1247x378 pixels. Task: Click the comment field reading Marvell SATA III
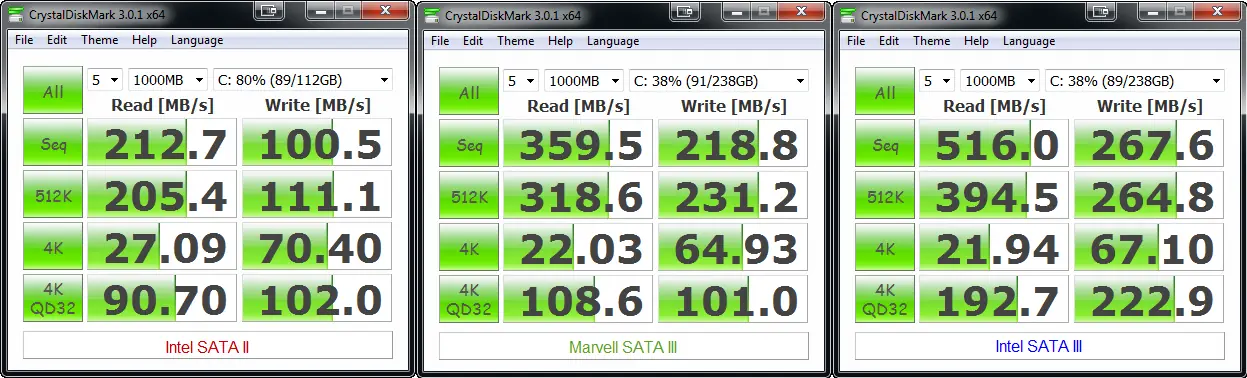[x=624, y=346]
